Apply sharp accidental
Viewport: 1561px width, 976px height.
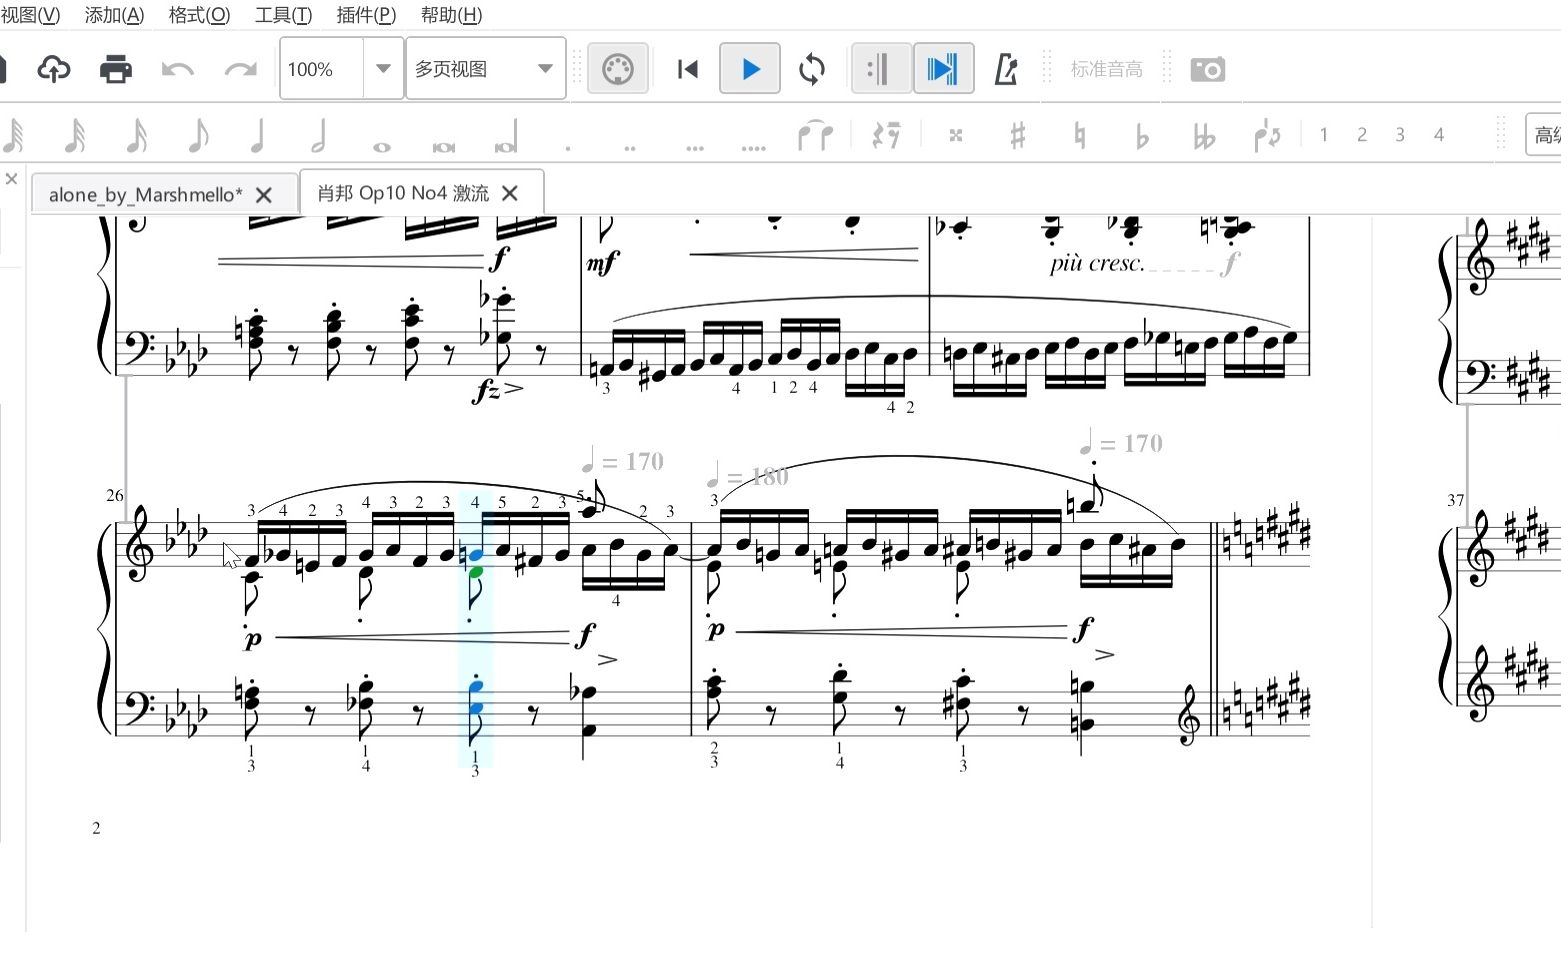point(1018,135)
